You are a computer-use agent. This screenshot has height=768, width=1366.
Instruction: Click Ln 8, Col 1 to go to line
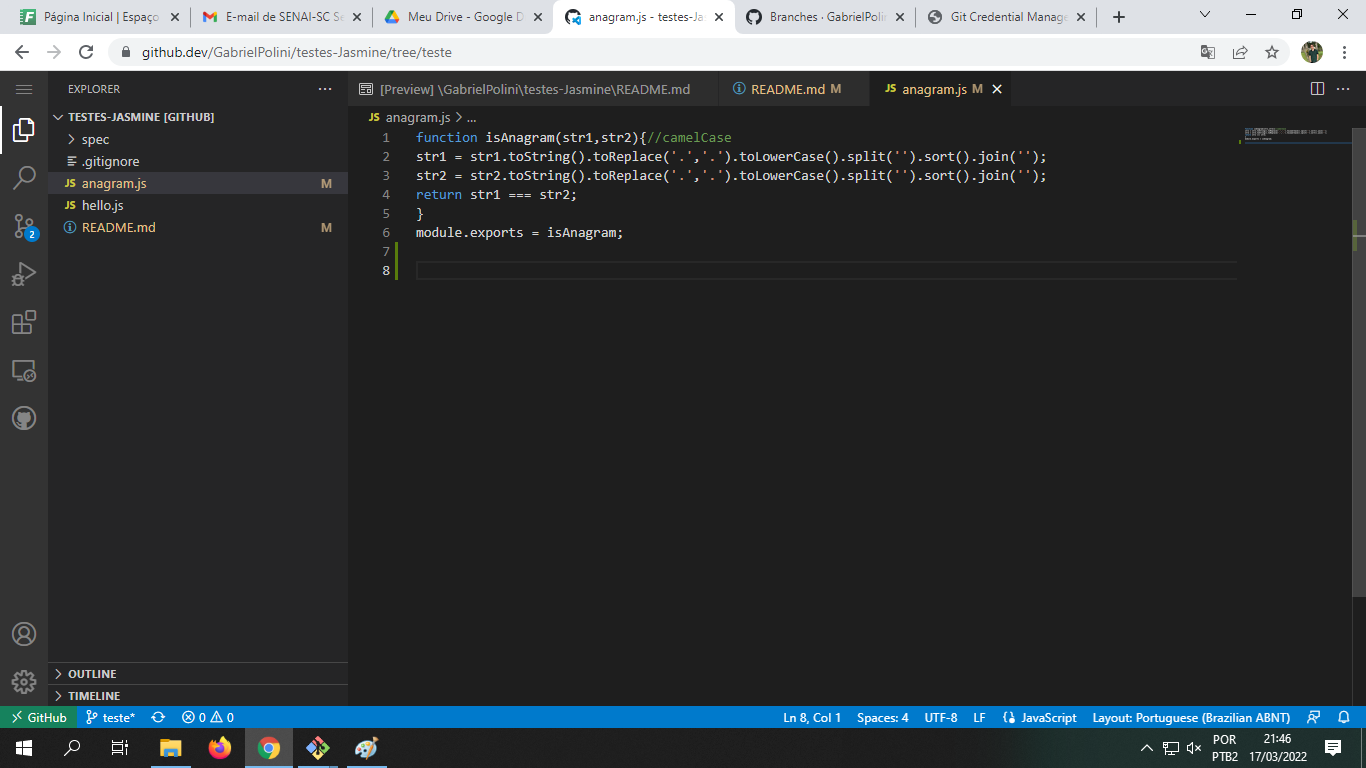pos(812,717)
